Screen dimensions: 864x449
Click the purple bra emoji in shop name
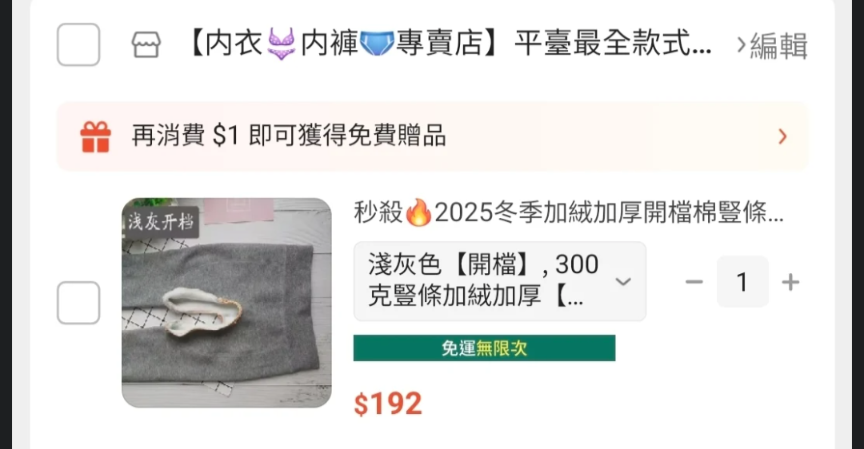[281, 44]
